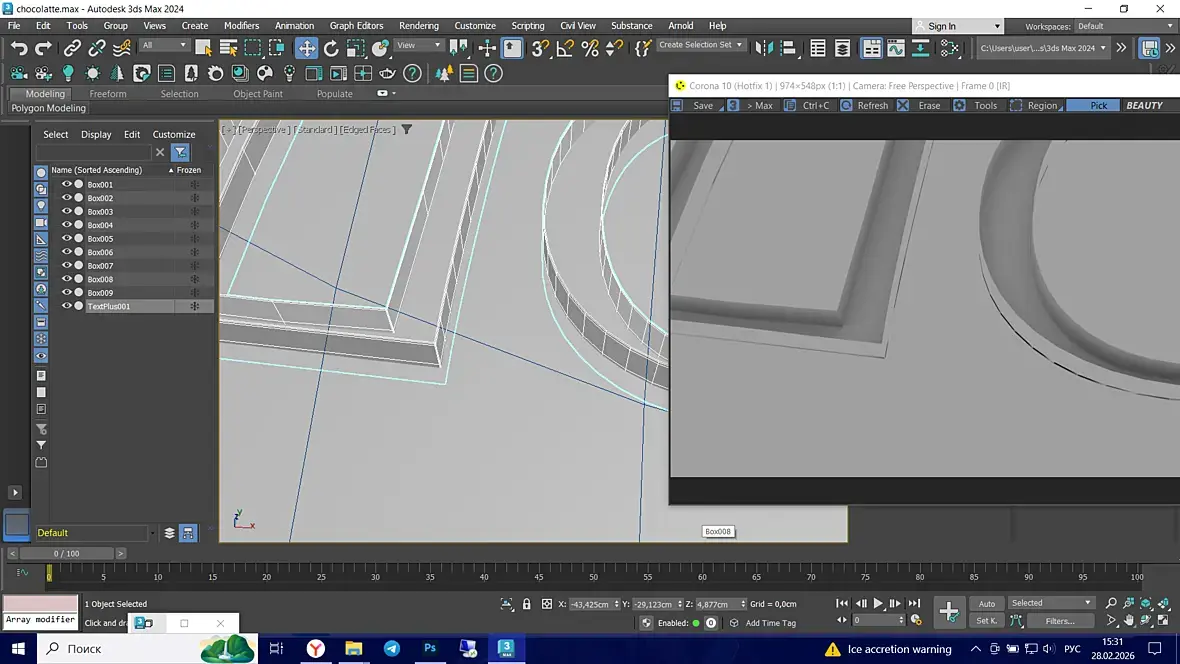The height and width of the screenshot is (664, 1180).
Task: Open Curve Editor from the toolbar
Action: tap(895, 48)
